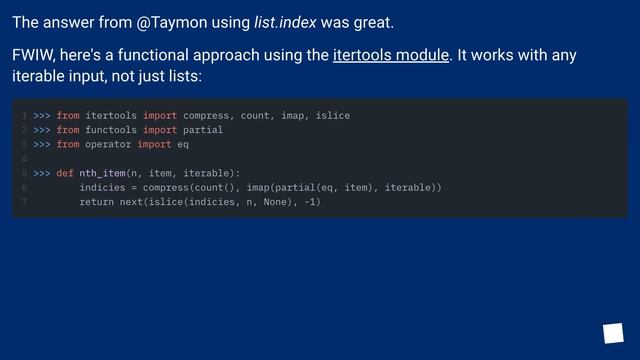Click the 'FWIW, here's a functional approach' text
Image resolution: width=640 pixels, height=360 pixels.
pos(136,55)
